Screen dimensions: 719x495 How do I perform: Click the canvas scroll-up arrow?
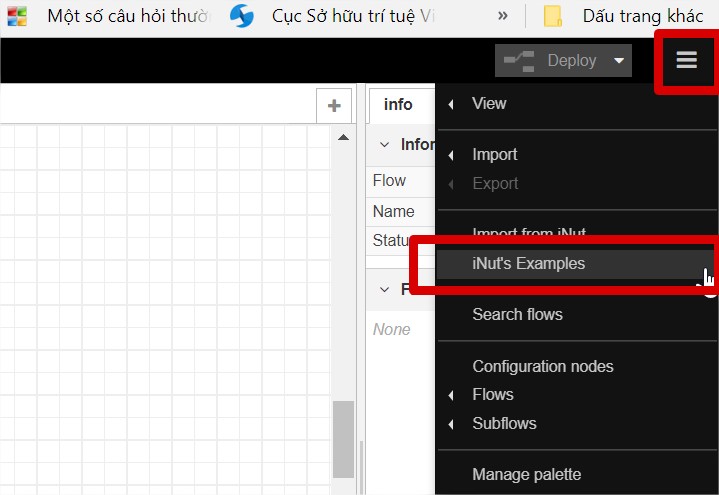click(343, 137)
